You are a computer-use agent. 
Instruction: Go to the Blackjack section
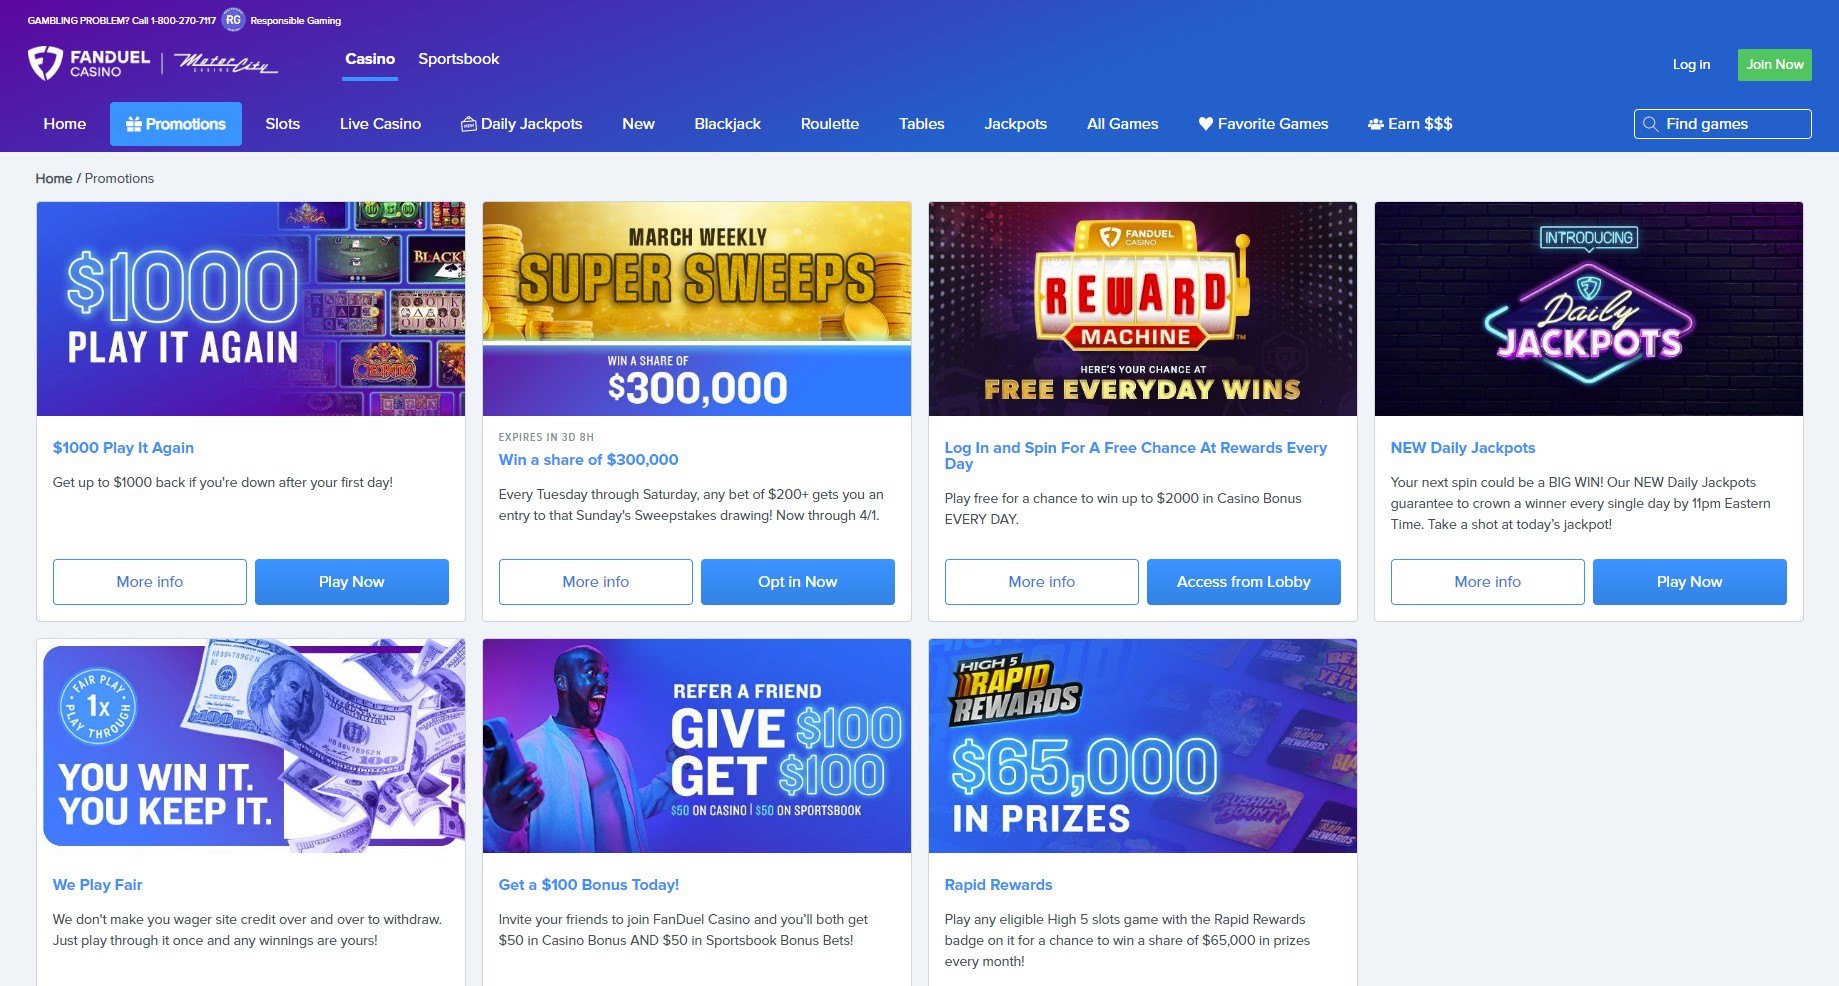tap(727, 124)
